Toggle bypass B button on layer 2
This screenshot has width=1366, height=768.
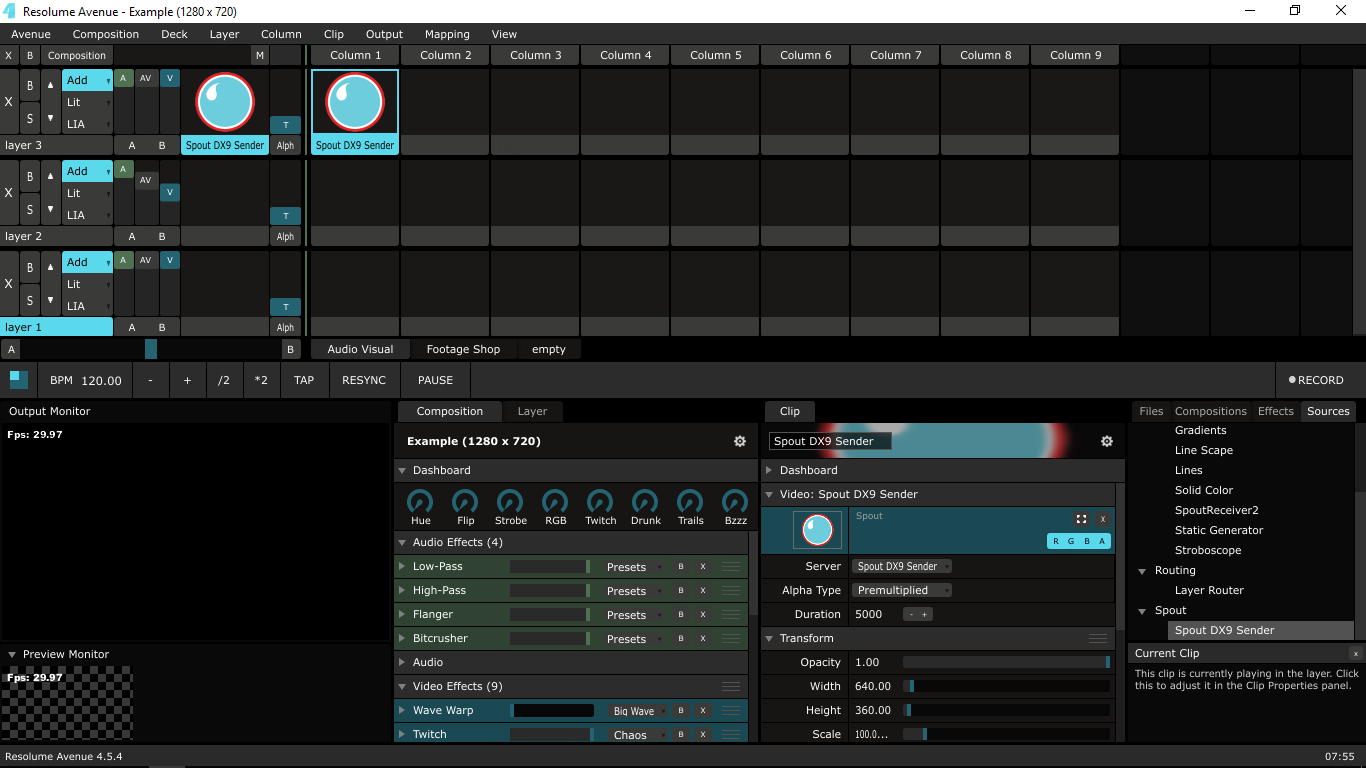(x=30, y=177)
